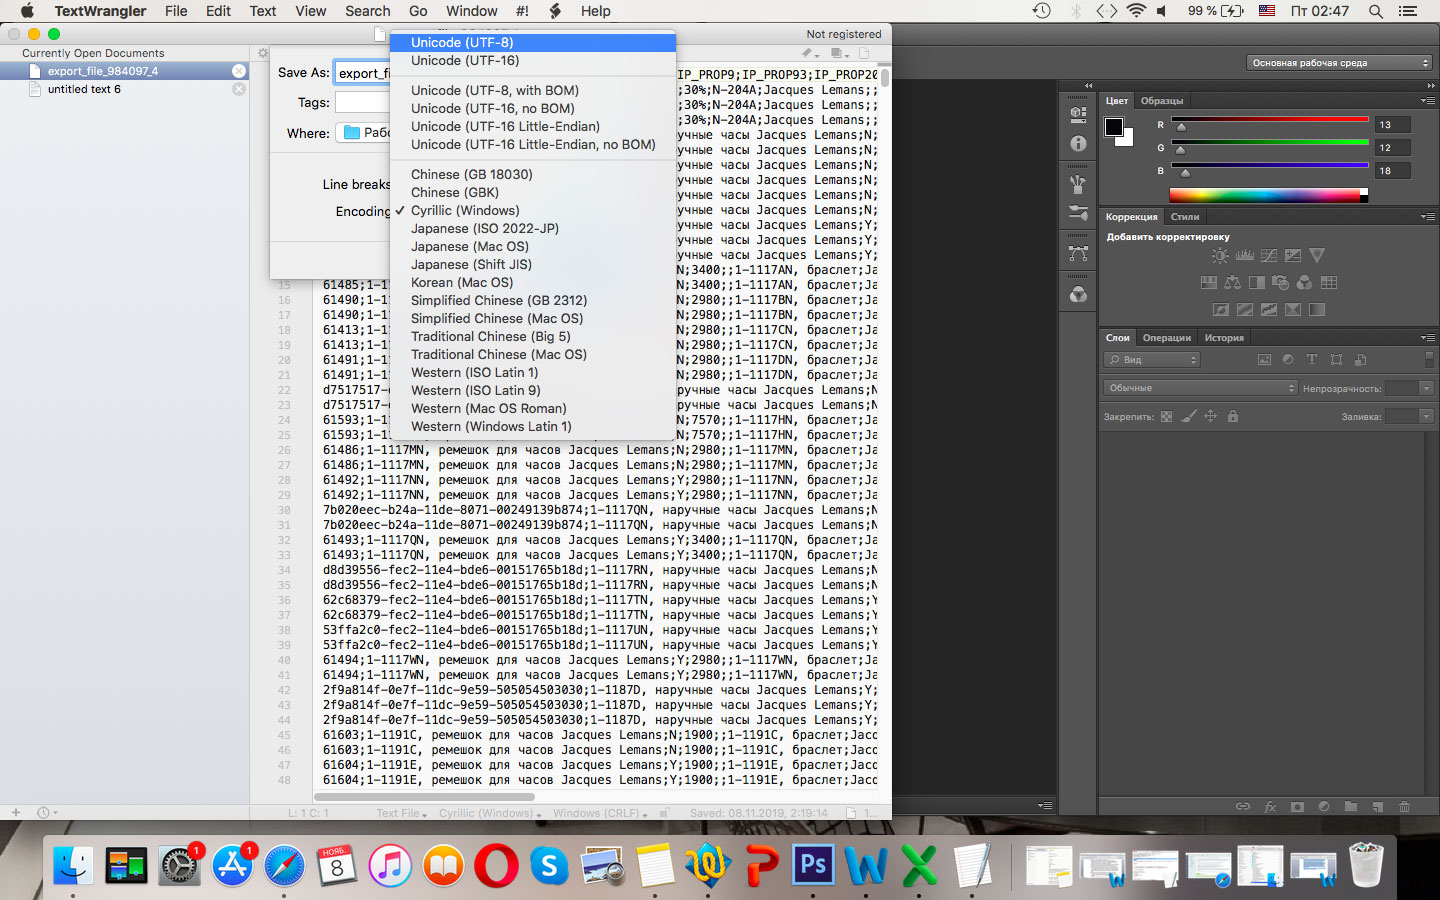Open the Непрозрачность opacity arrow
This screenshot has width=1440, height=900.
click(1426, 388)
